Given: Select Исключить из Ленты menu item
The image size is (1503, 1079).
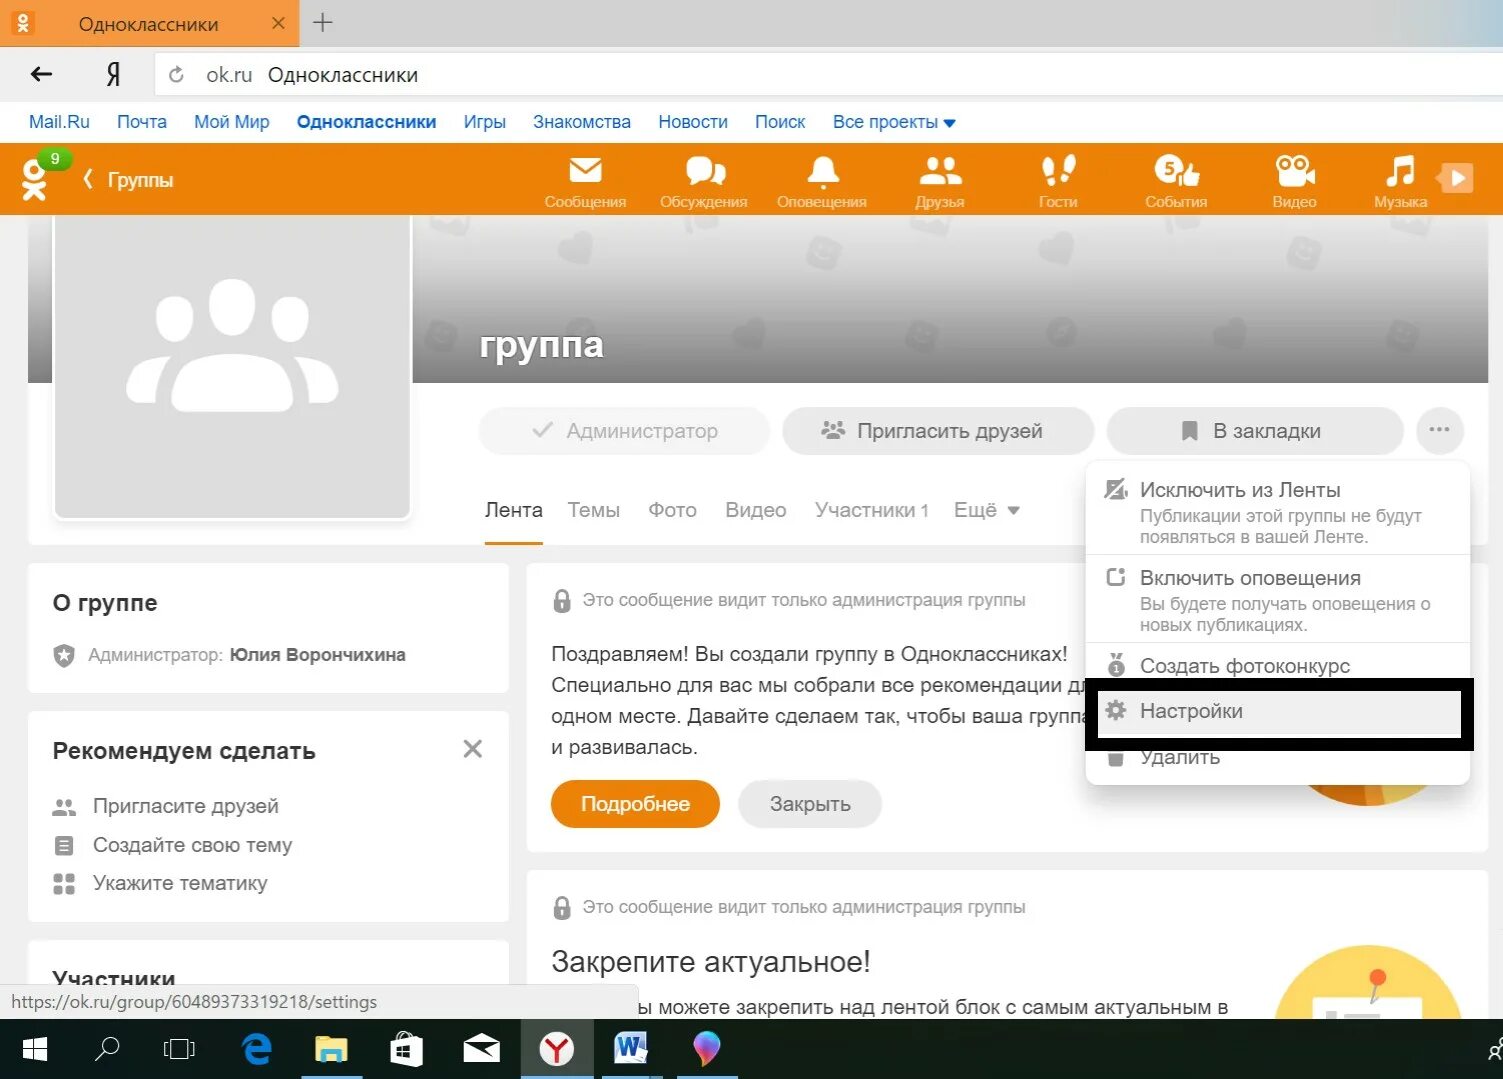Looking at the screenshot, I should 1277,511.
